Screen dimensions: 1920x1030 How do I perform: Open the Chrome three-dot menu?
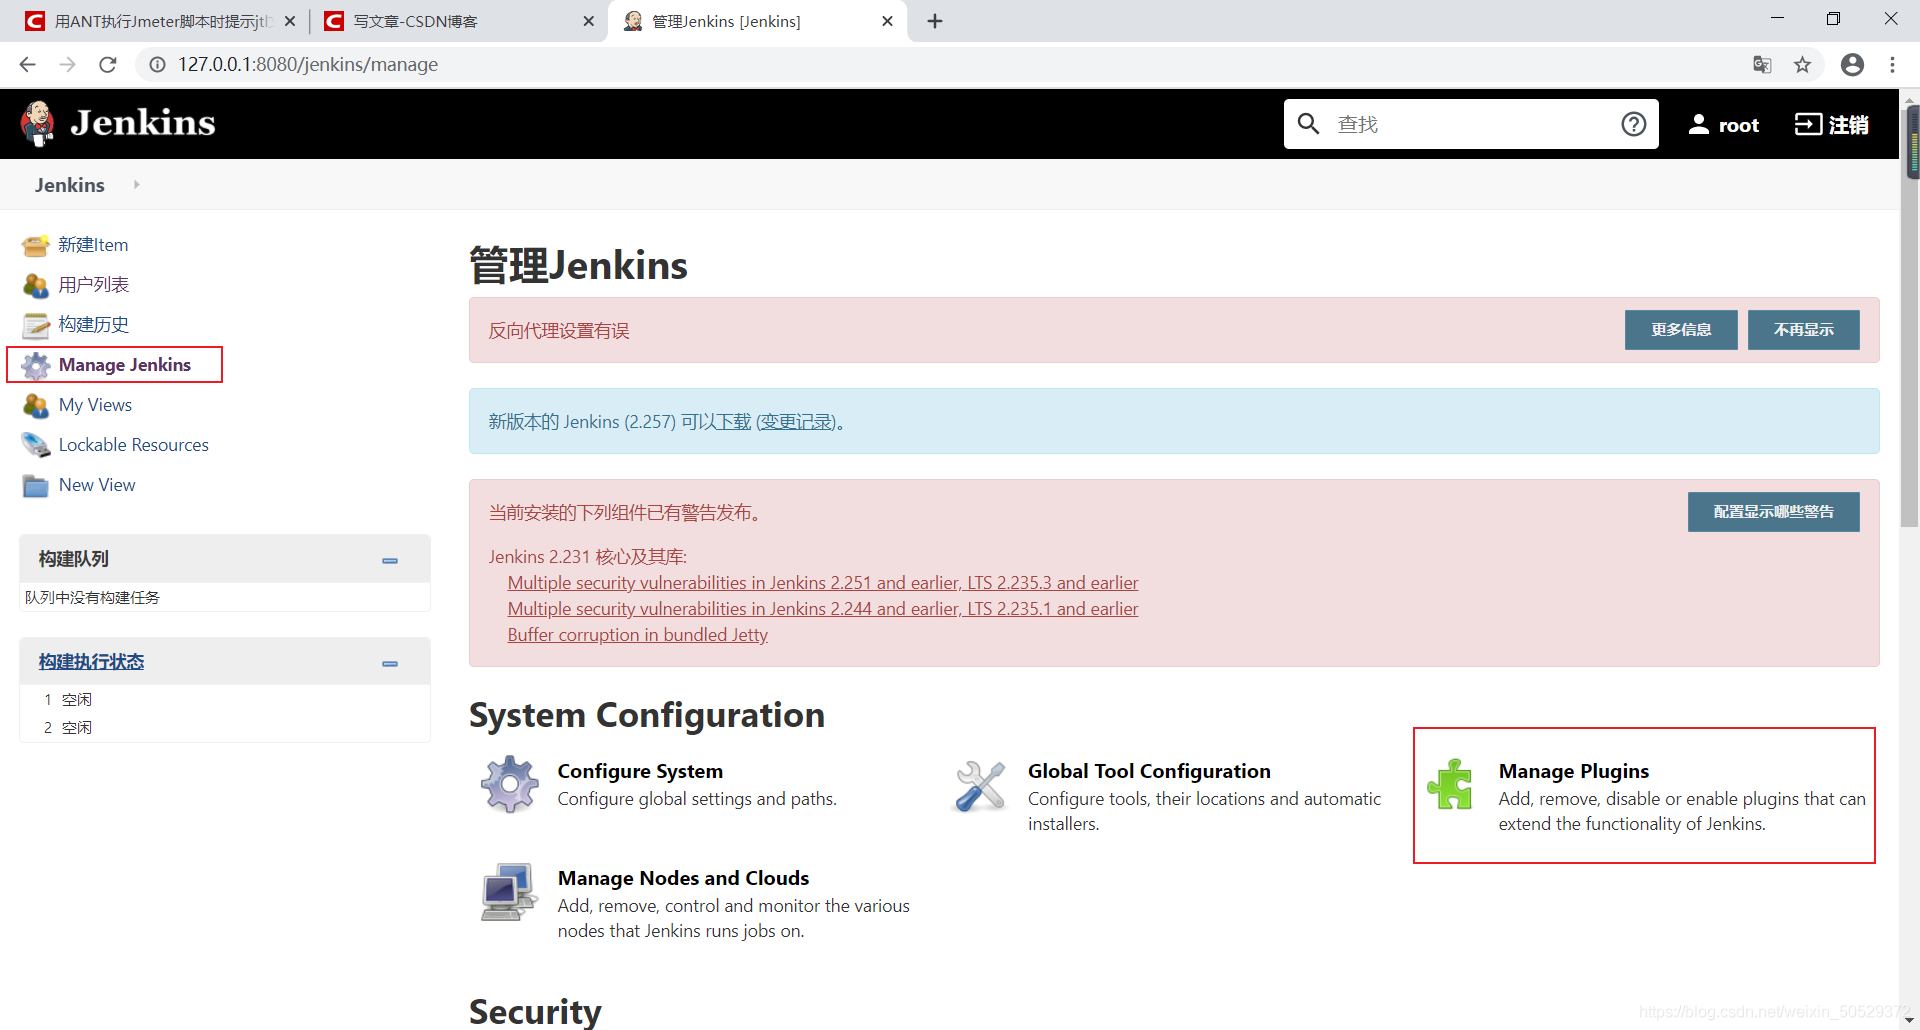(1892, 65)
